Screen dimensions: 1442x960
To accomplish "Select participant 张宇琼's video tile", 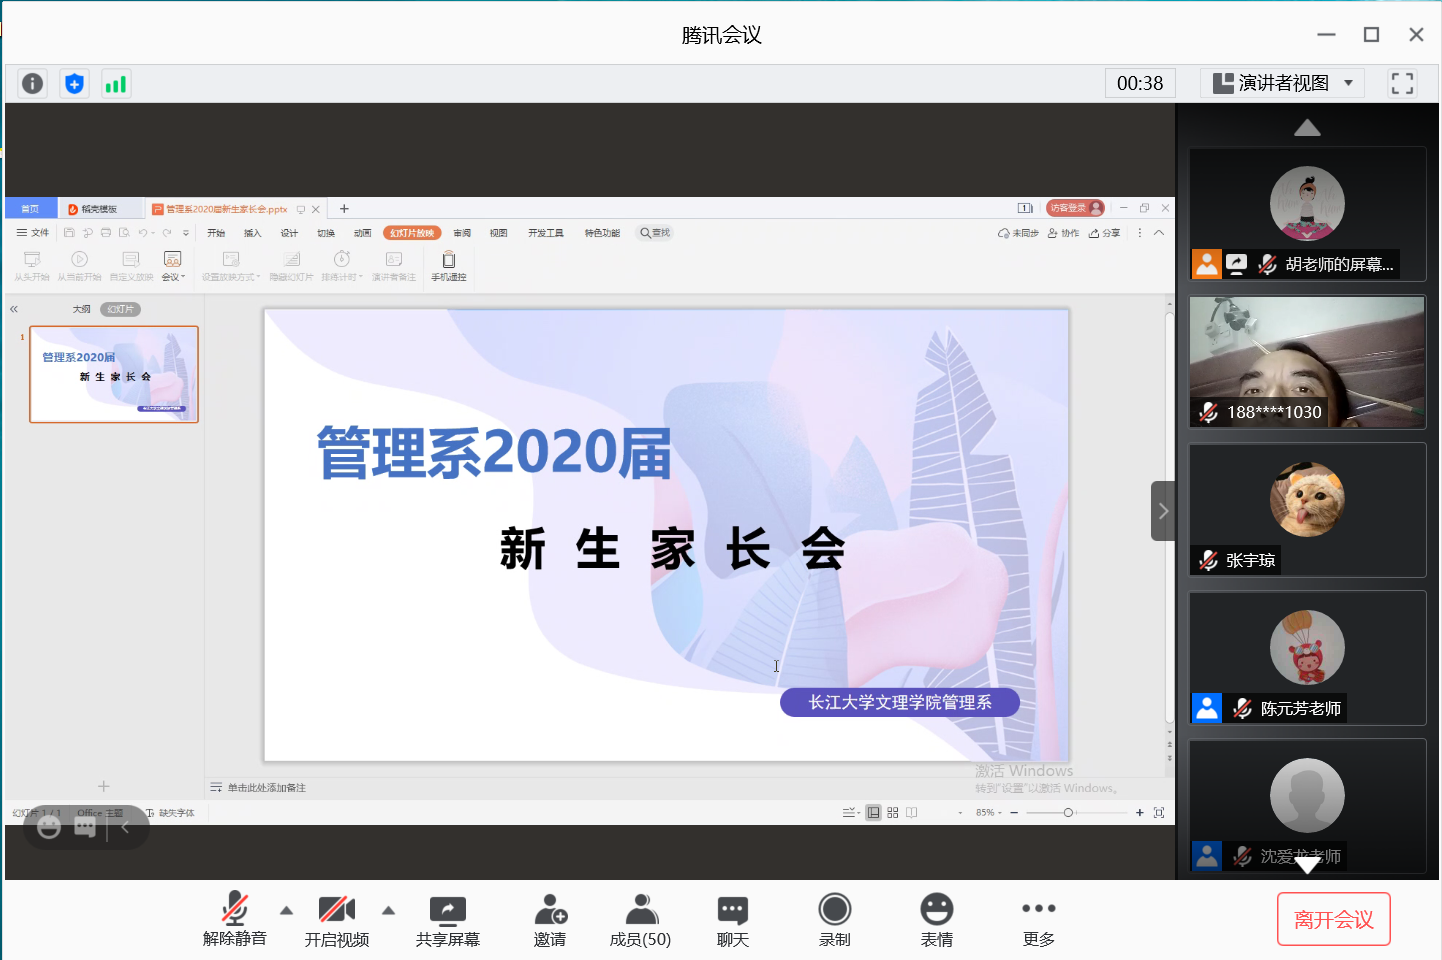I will click(1307, 510).
